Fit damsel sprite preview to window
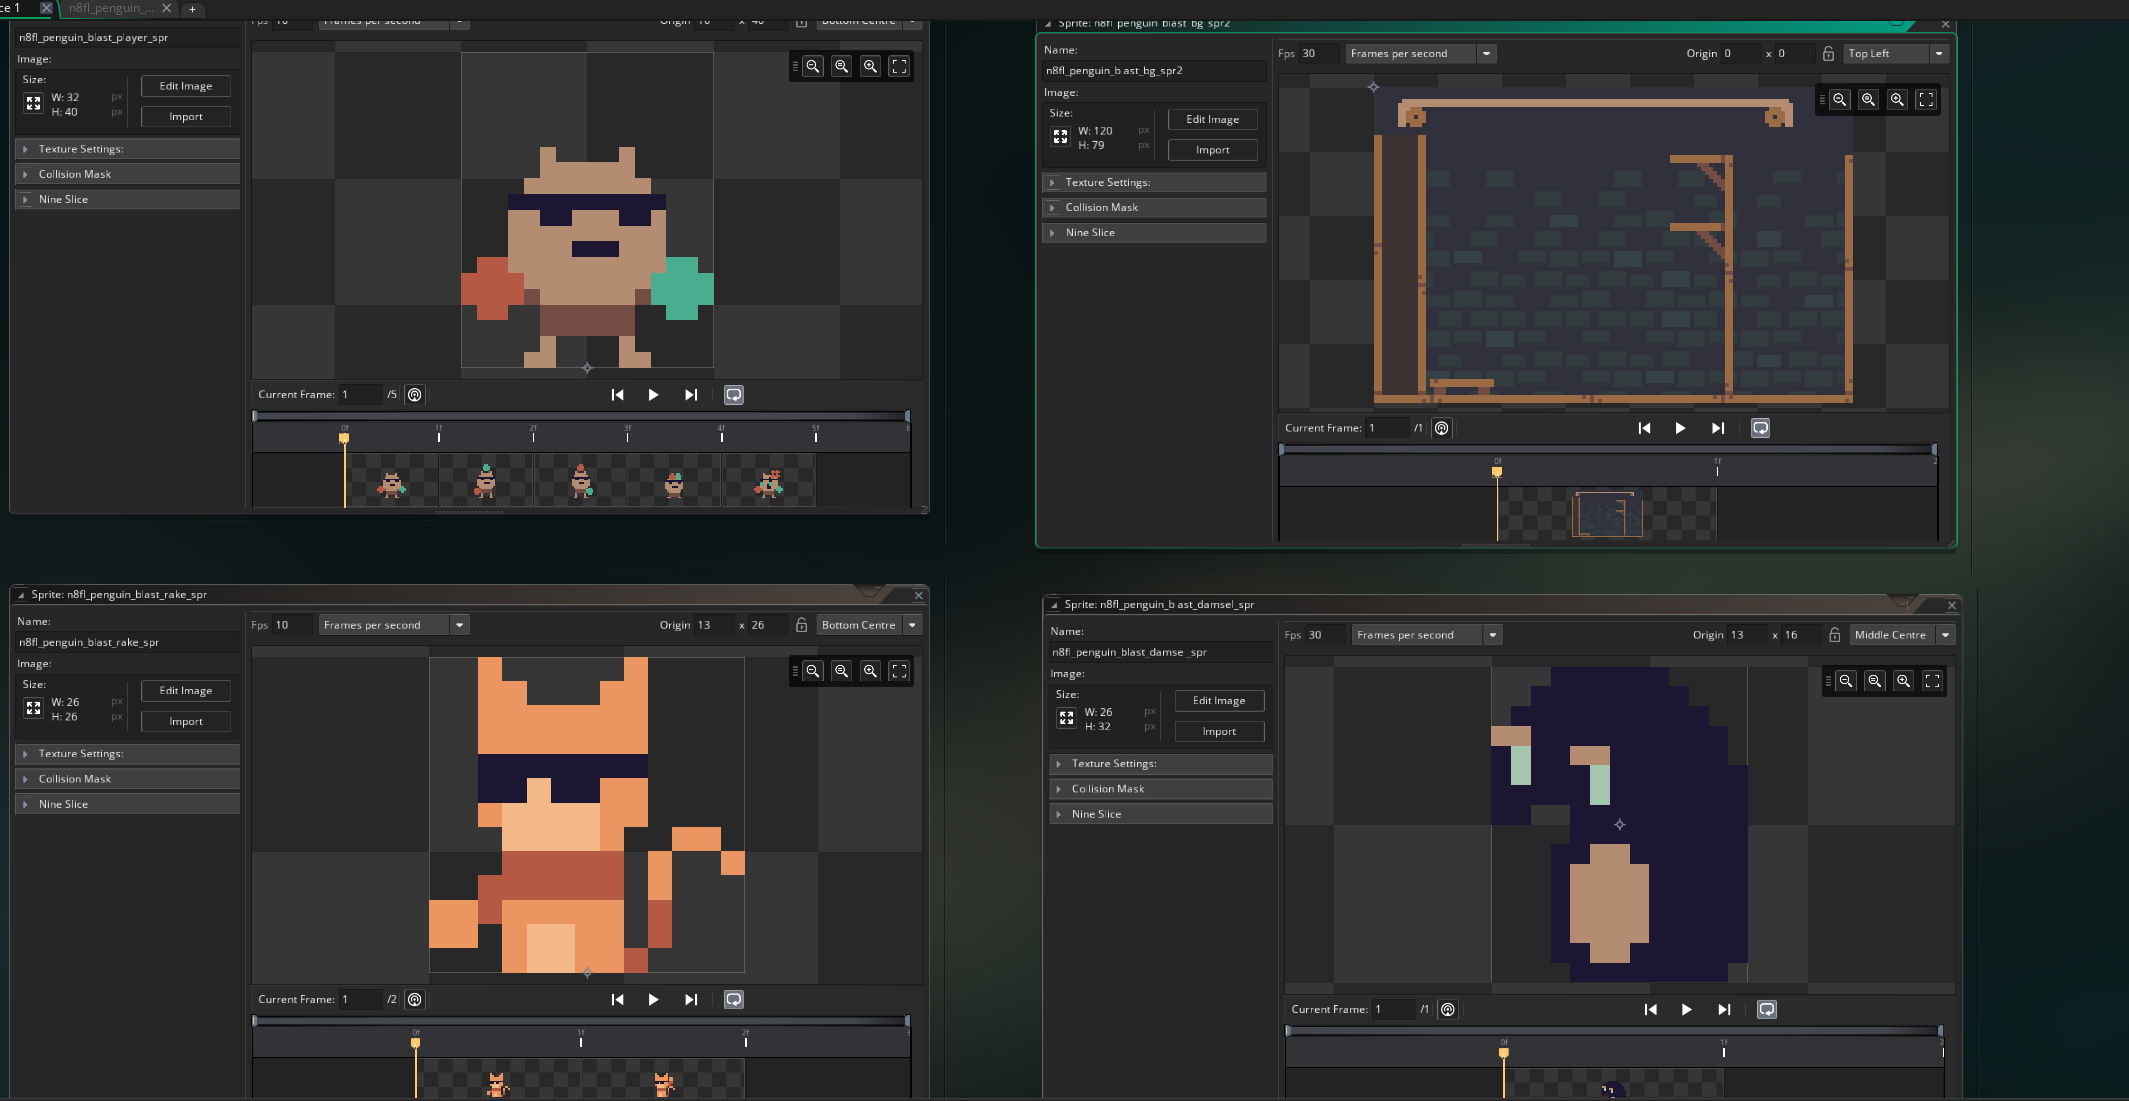Image resolution: width=2129 pixels, height=1101 pixels. (x=1932, y=681)
